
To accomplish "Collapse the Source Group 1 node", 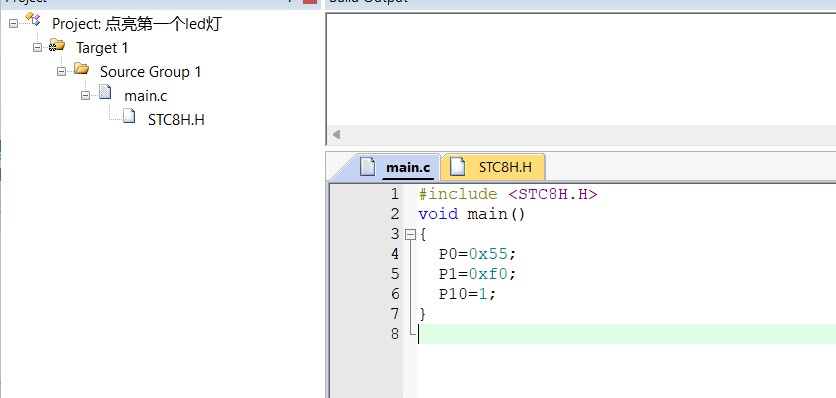I will (x=61, y=71).
